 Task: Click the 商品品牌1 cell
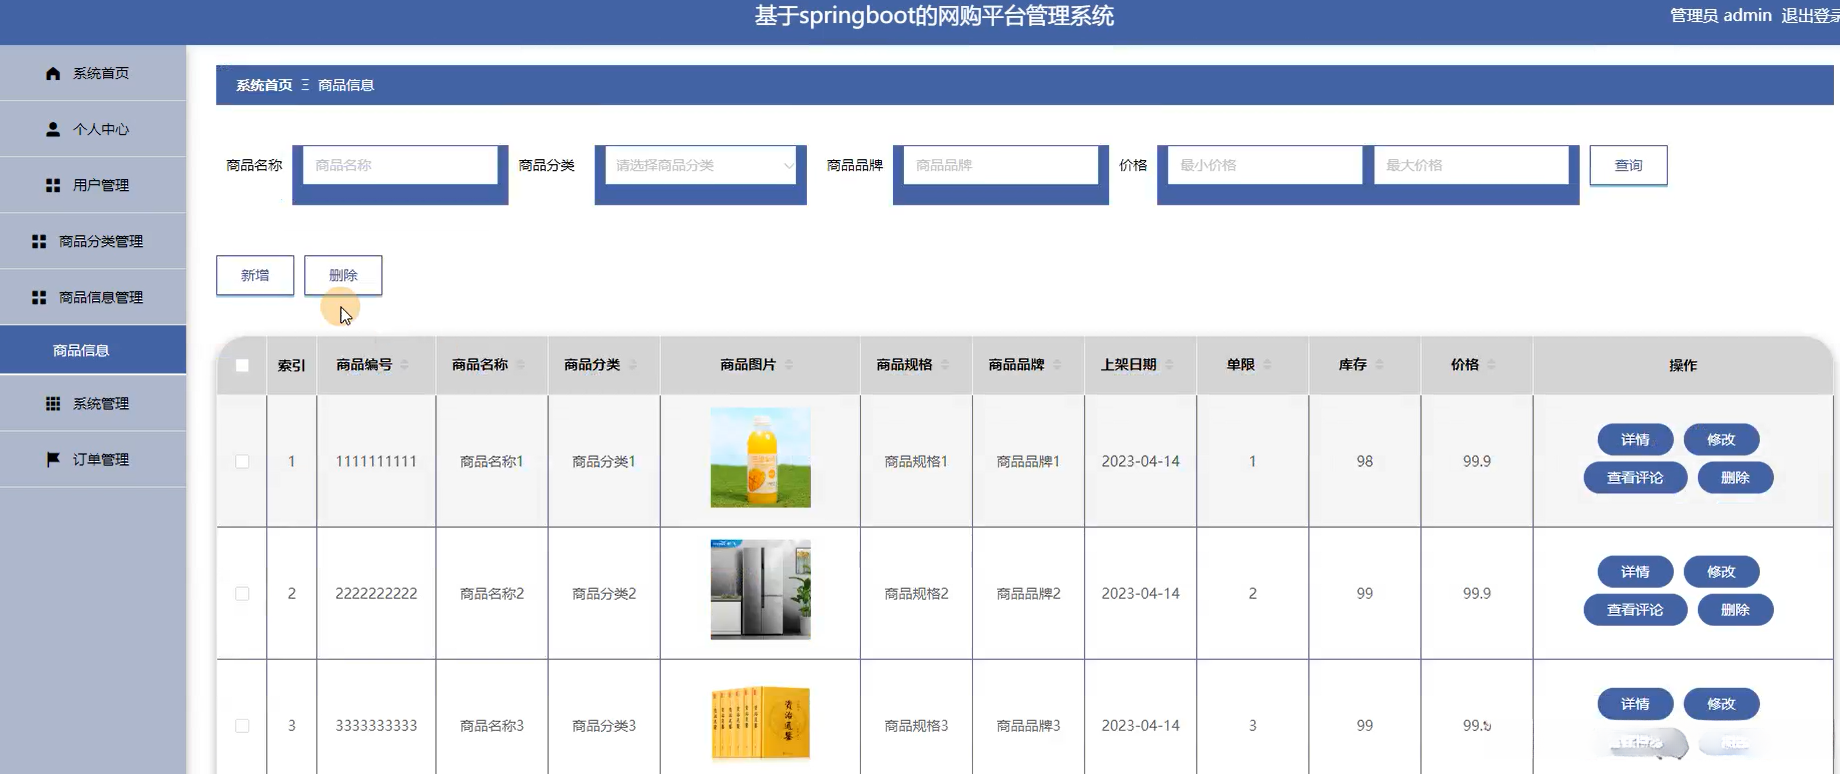click(x=1028, y=461)
